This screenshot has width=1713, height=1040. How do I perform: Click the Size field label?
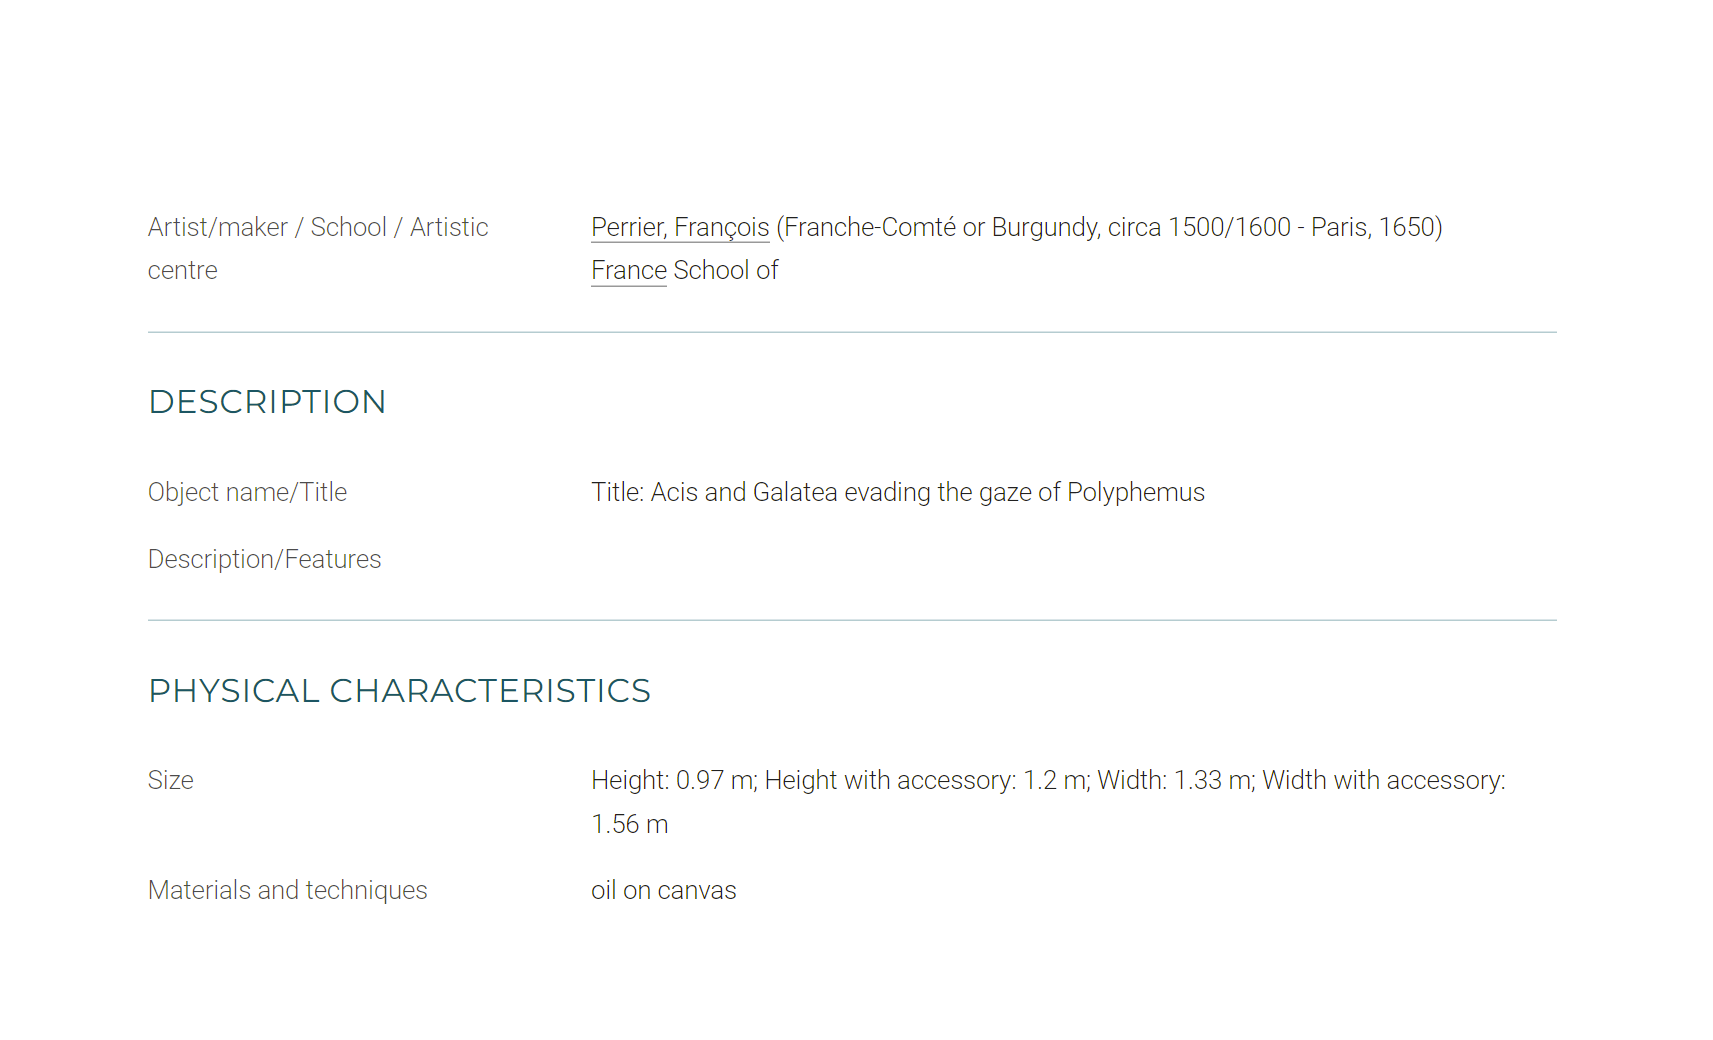click(x=171, y=781)
